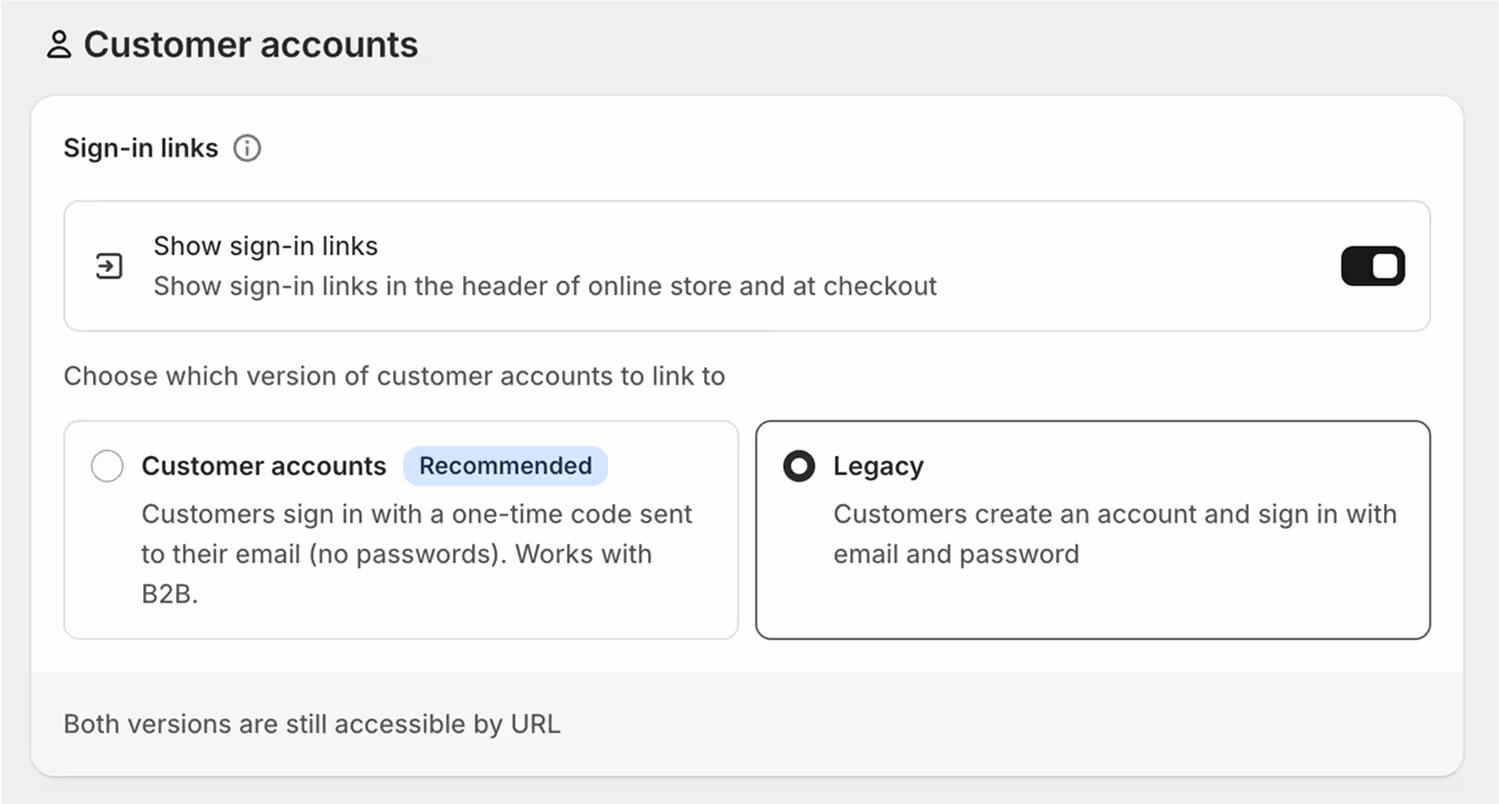
Task: Click the email and password description text
Action: [1115, 534]
